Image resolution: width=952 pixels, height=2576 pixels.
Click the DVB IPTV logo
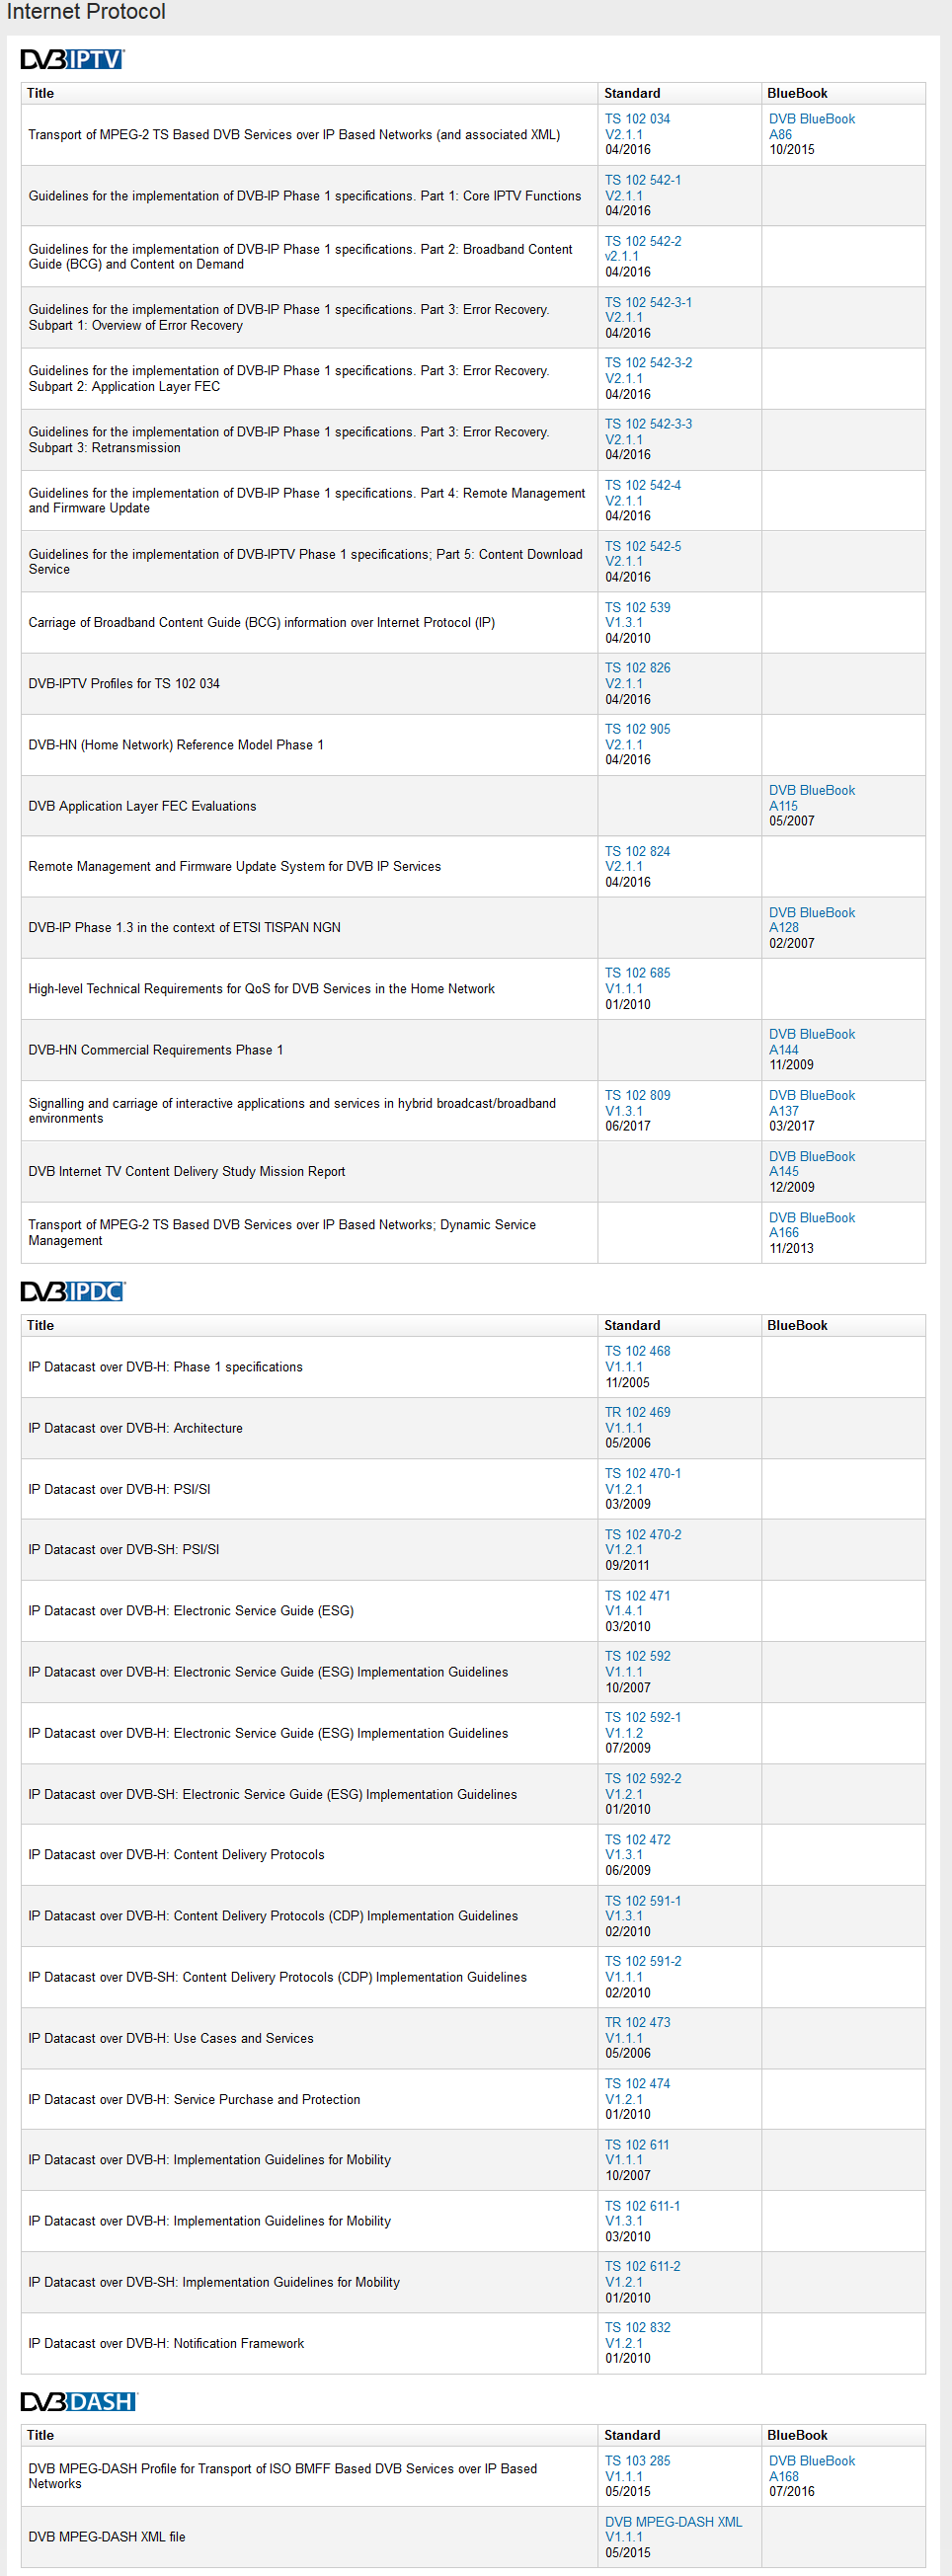click(x=72, y=60)
